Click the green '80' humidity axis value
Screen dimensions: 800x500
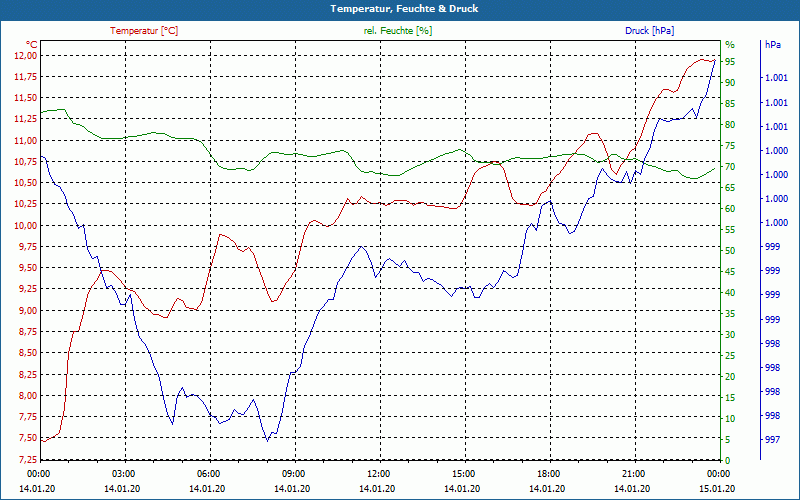pos(730,124)
